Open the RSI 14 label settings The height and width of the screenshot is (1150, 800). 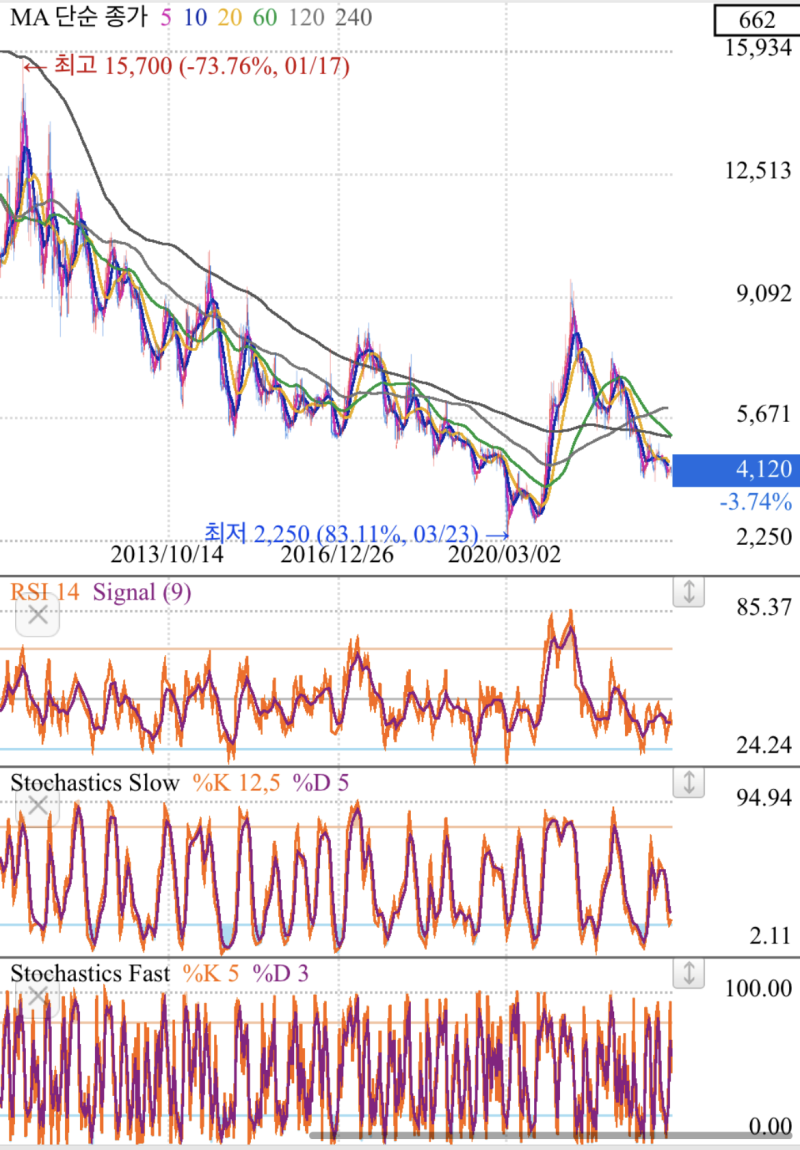click(45, 591)
